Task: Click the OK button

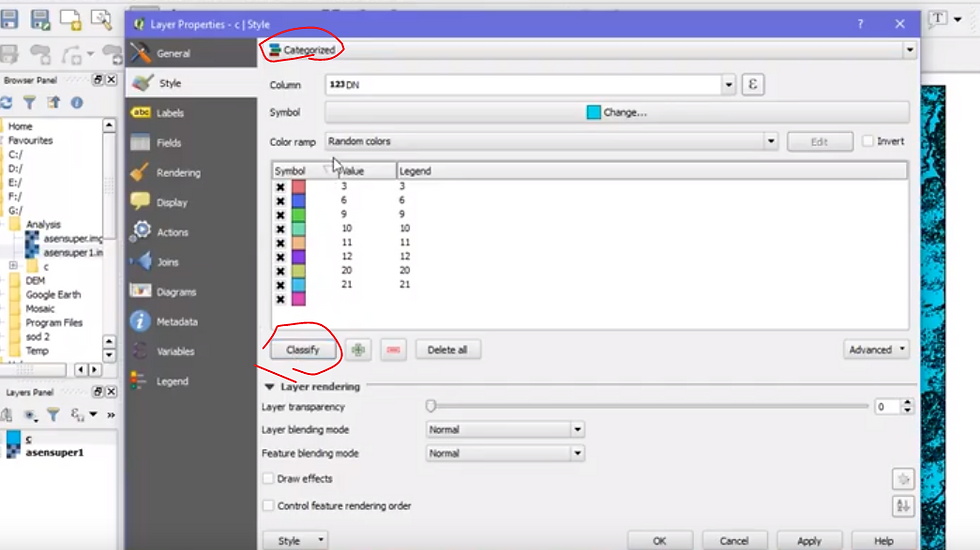Action: click(x=659, y=541)
